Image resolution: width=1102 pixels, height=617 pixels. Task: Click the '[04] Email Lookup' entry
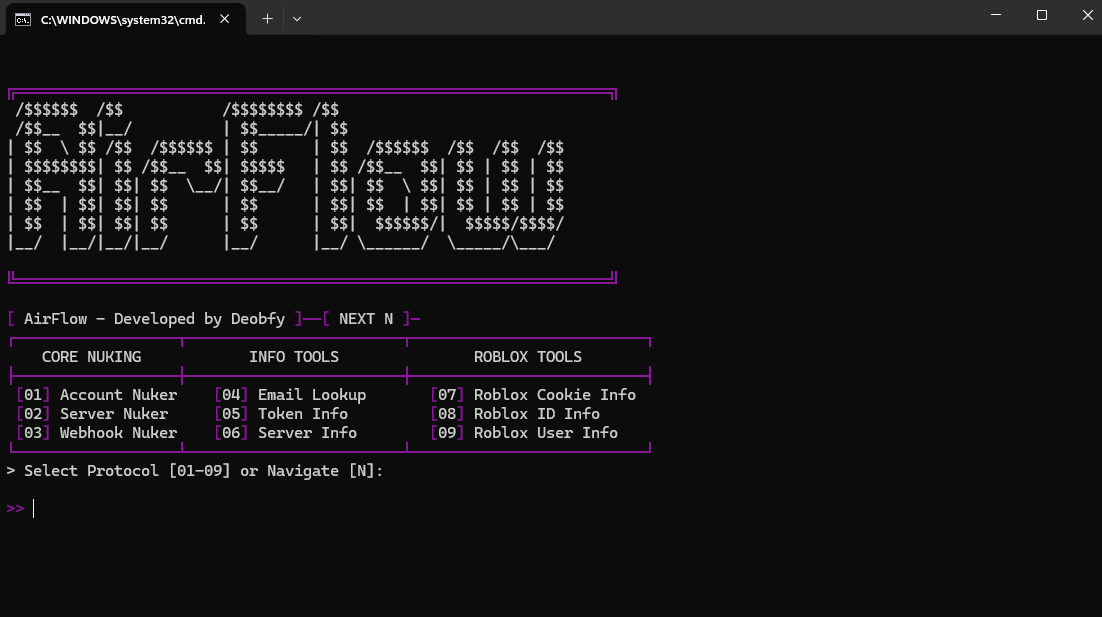[x=290, y=395]
